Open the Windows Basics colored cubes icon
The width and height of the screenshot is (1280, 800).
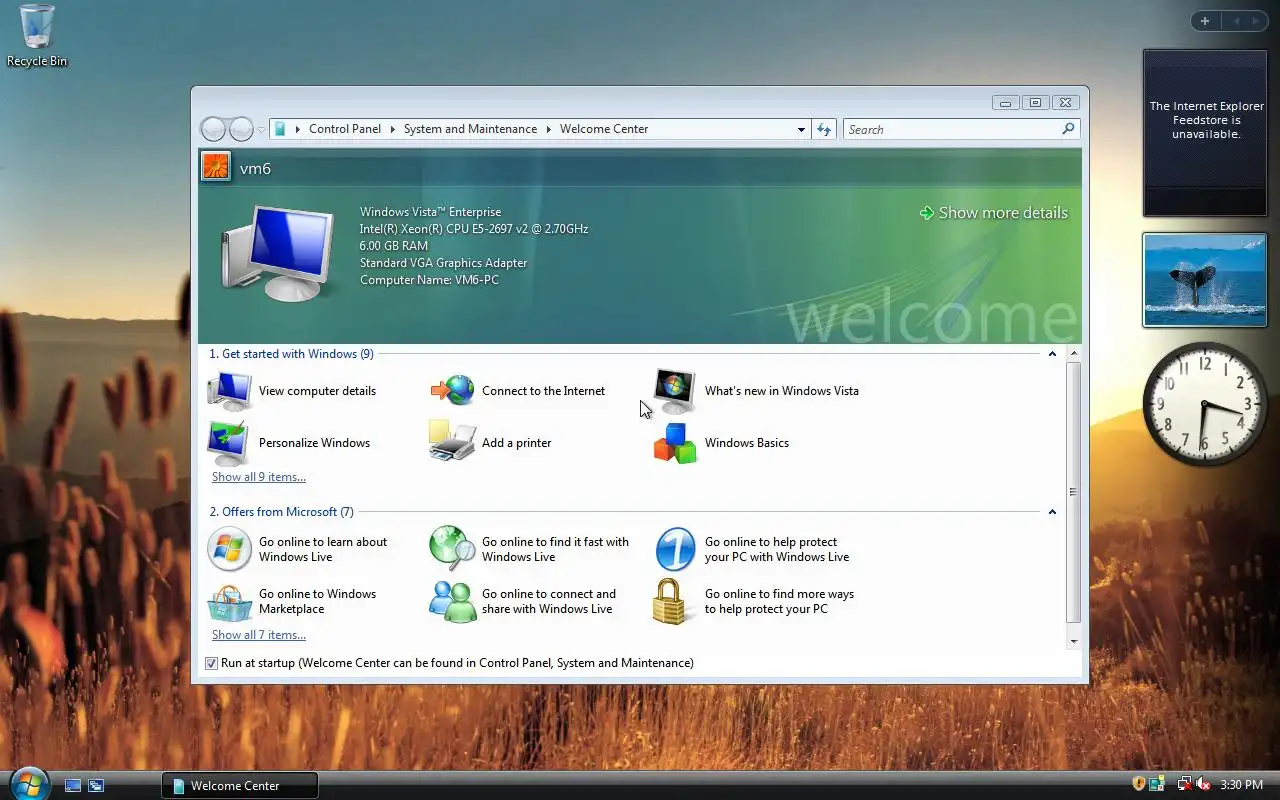tap(675, 443)
